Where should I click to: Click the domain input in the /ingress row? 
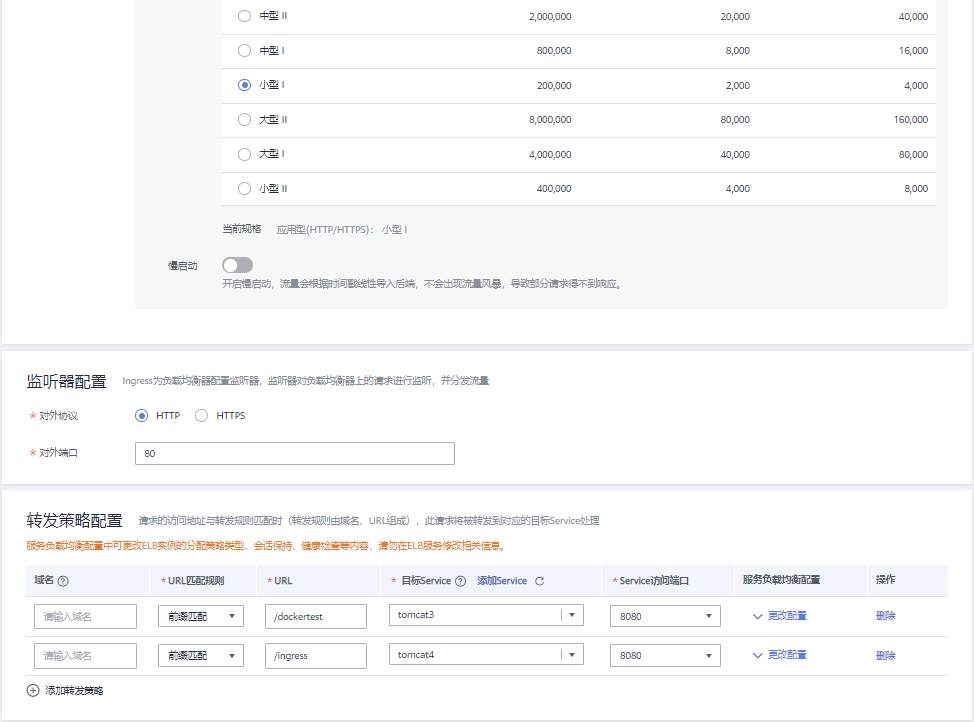pos(85,656)
